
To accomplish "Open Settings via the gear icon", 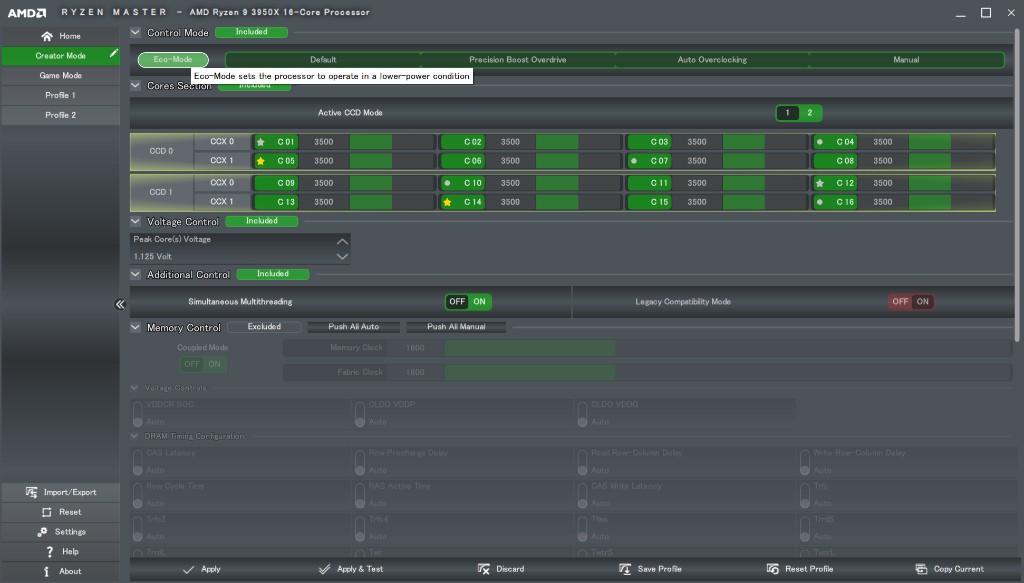I will pos(43,532).
